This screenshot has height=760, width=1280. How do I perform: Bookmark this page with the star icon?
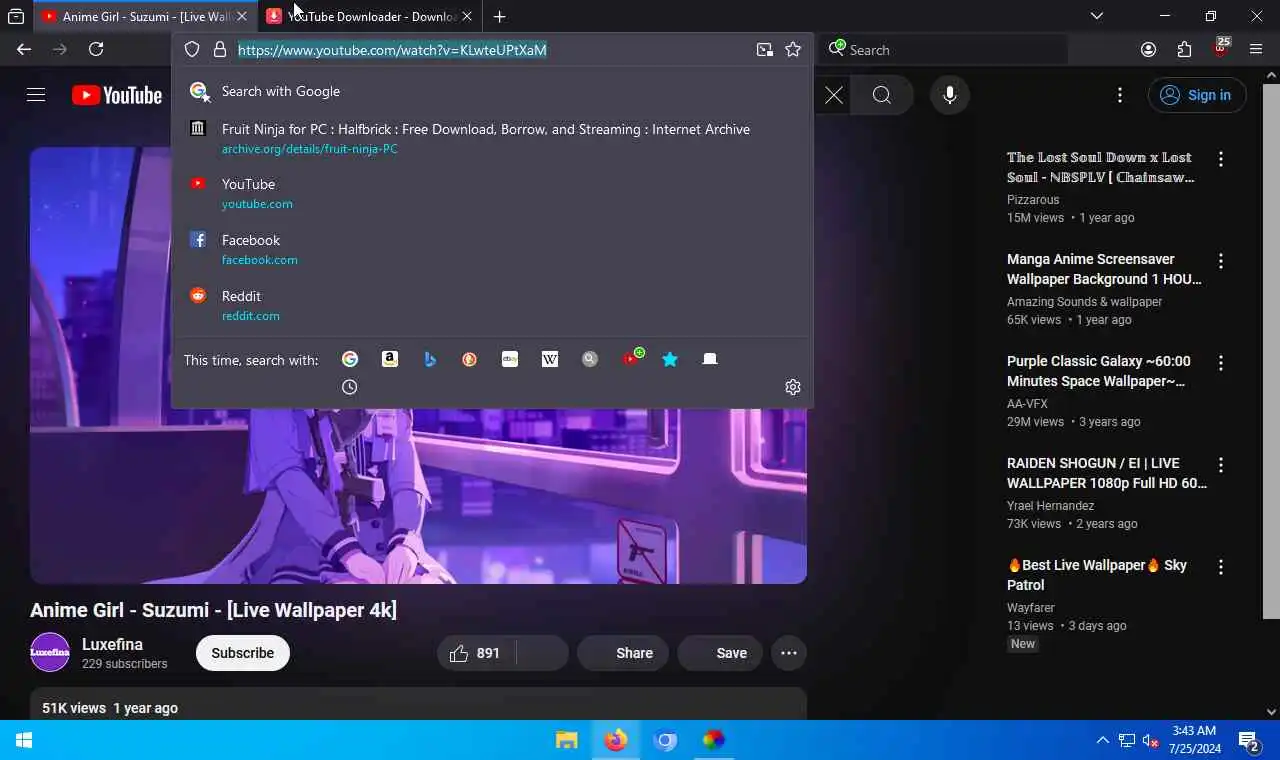tap(793, 49)
